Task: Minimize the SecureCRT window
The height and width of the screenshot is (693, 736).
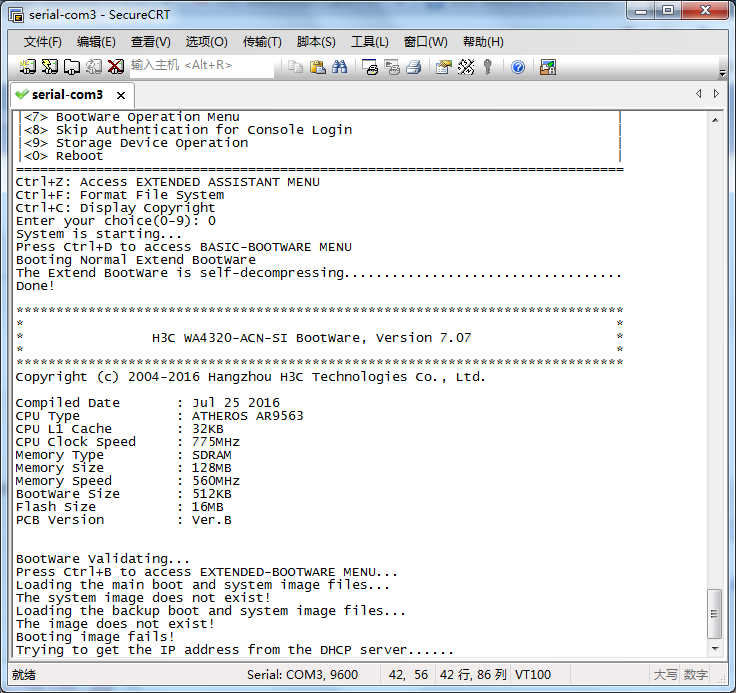Action: tap(641, 10)
